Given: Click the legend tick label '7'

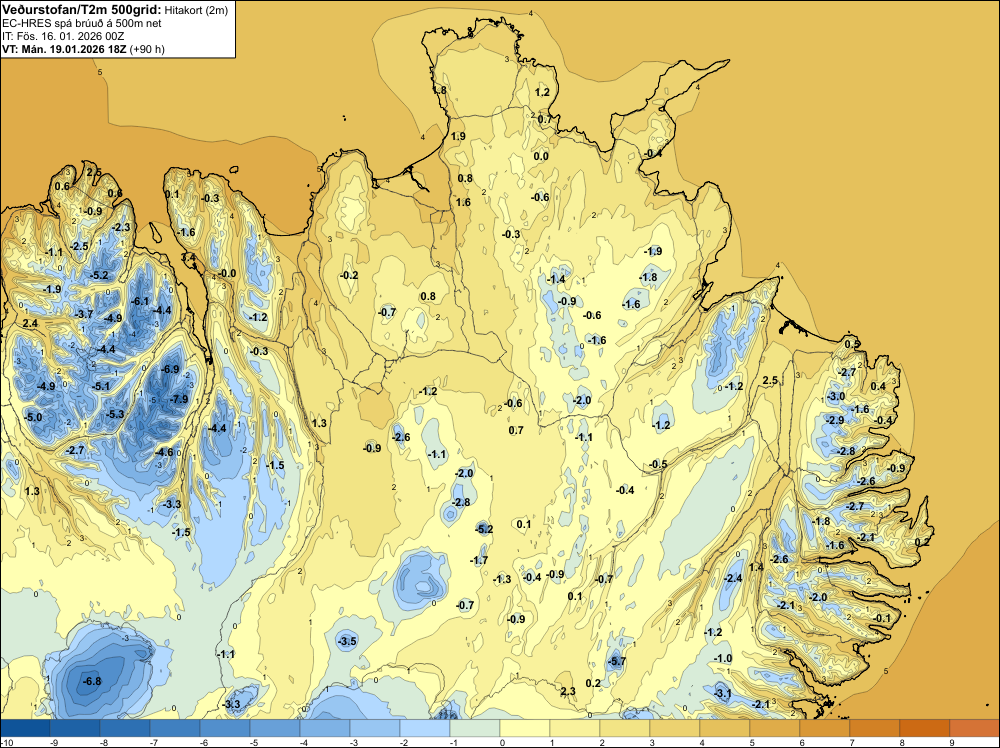Looking at the screenshot, I should tap(852, 742).
